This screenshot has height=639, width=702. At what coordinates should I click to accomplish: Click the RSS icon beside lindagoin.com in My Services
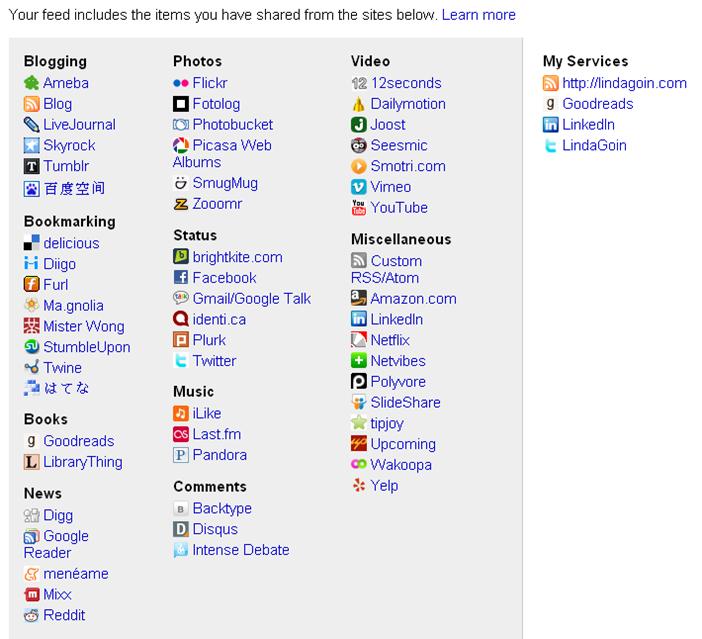point(550,83)
